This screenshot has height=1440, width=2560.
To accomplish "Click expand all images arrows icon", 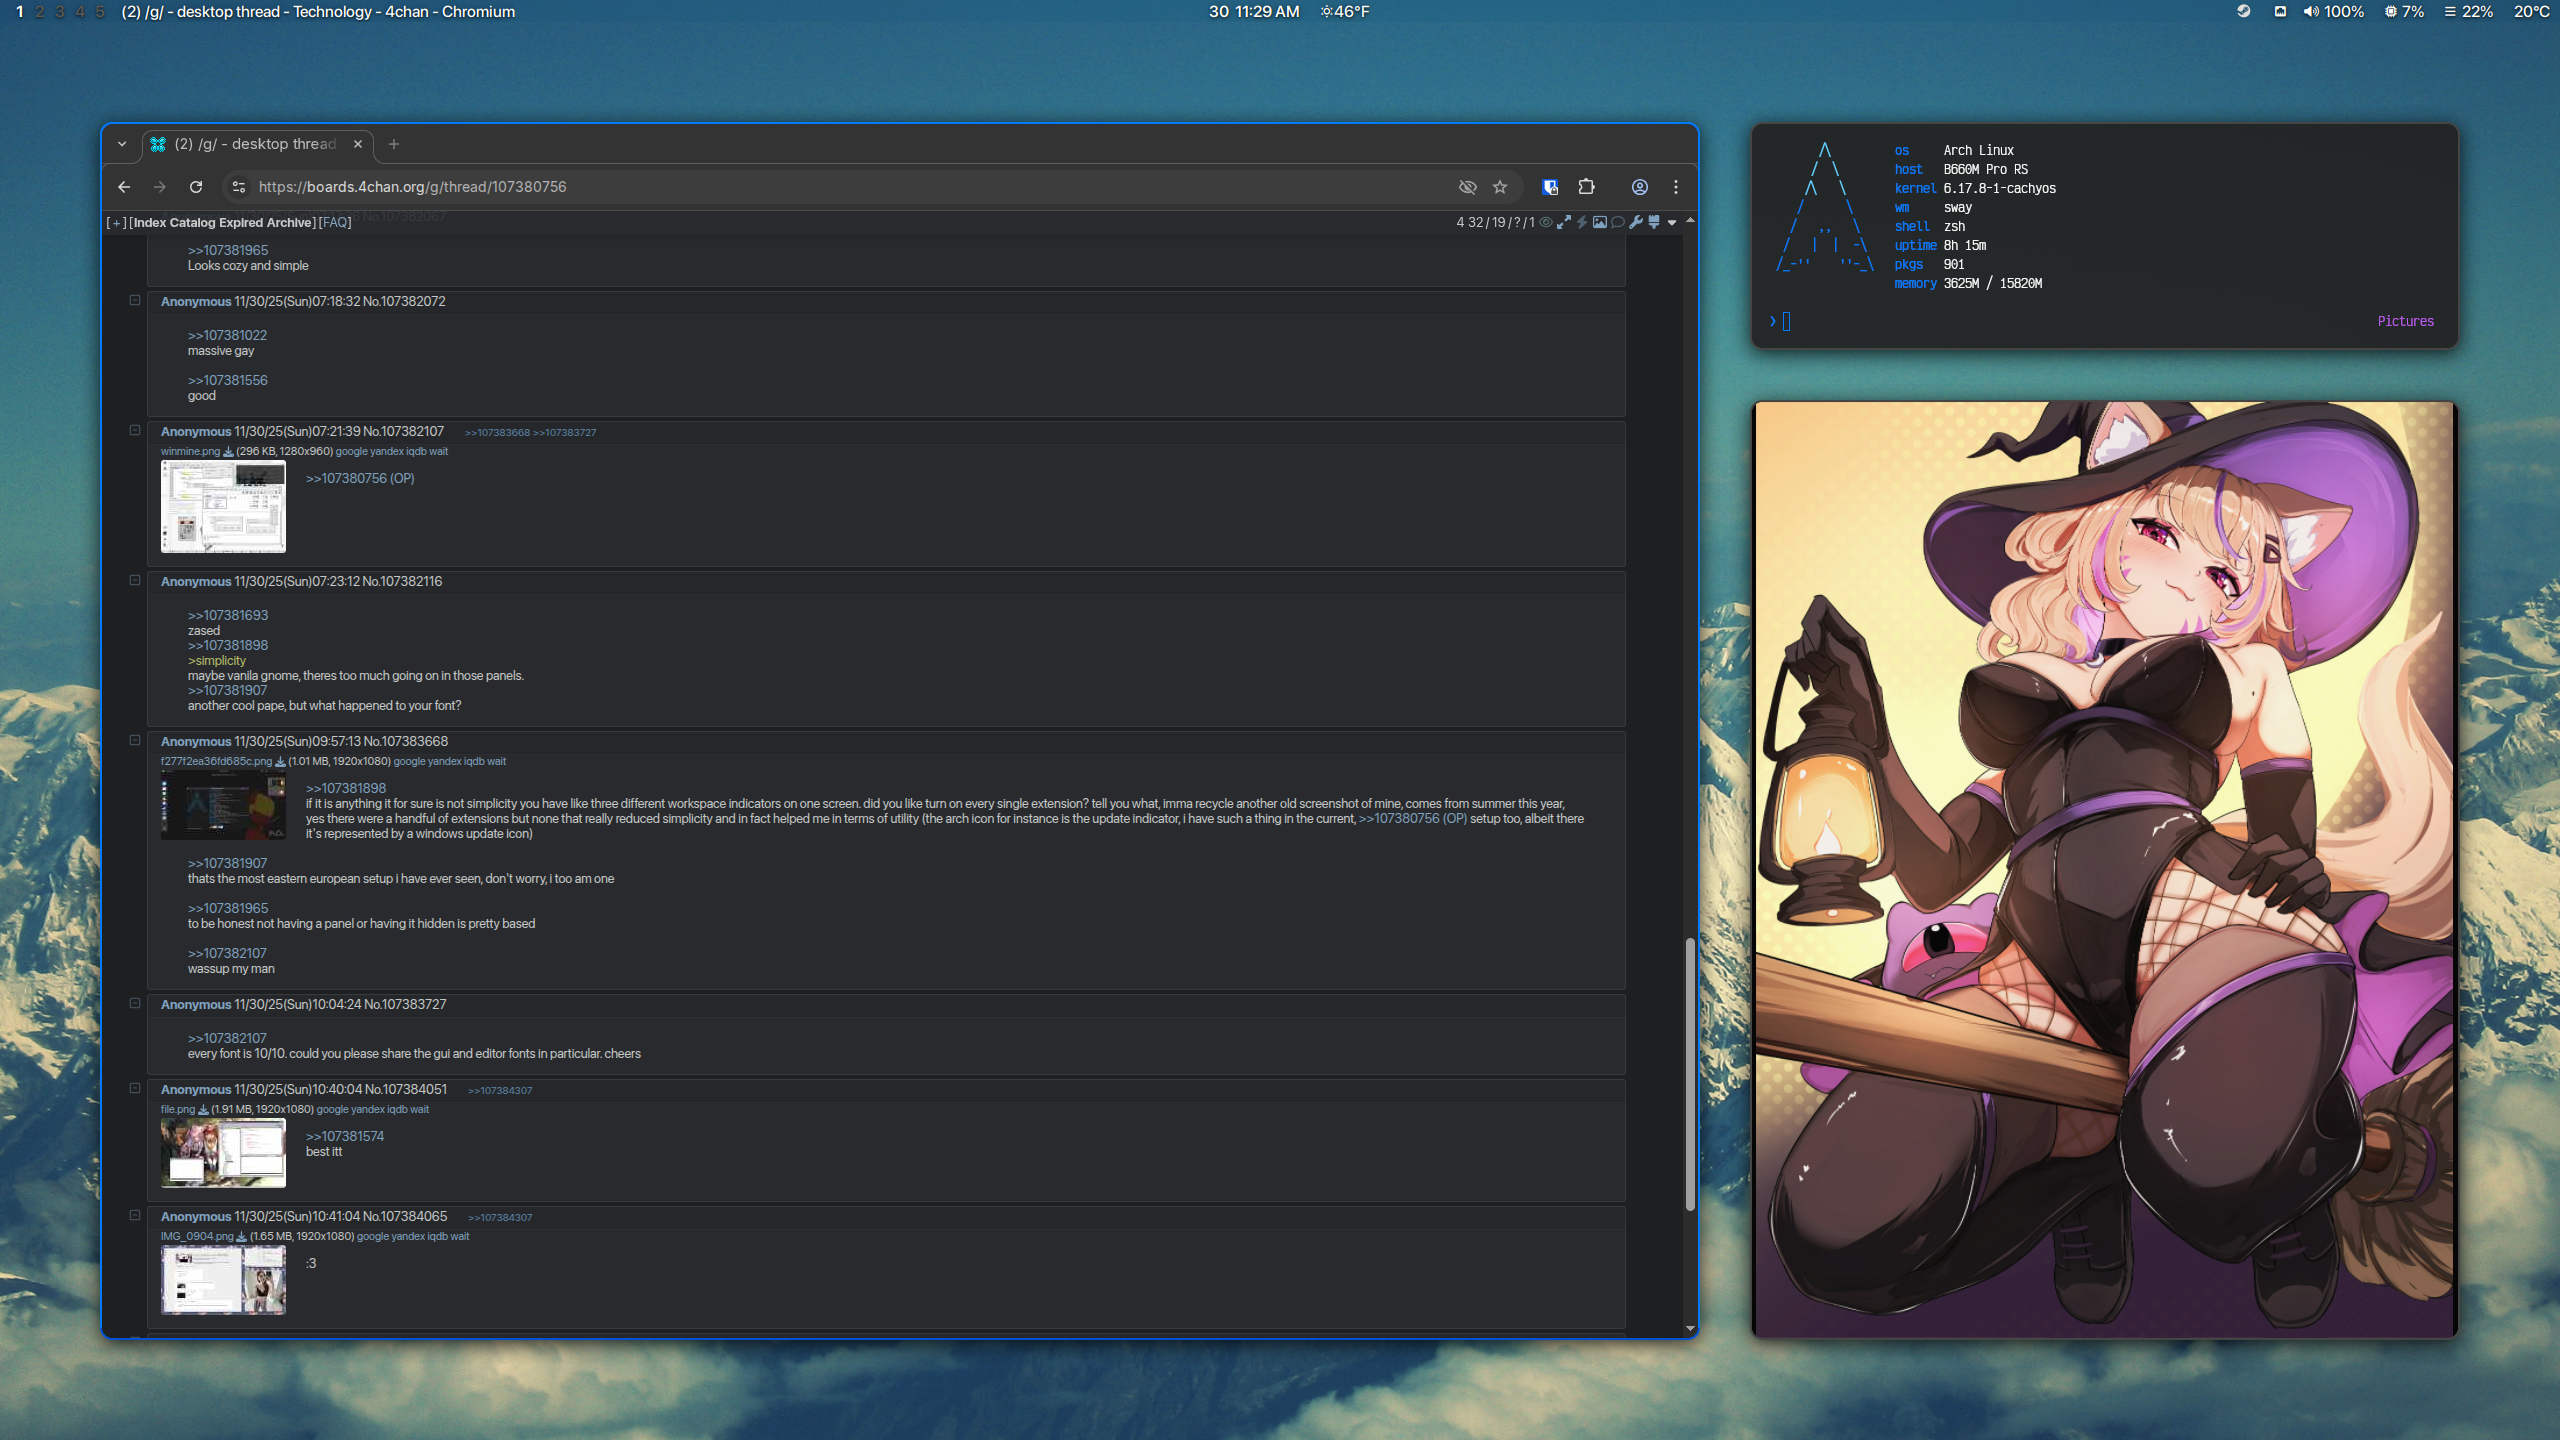I will point(1563,222).
